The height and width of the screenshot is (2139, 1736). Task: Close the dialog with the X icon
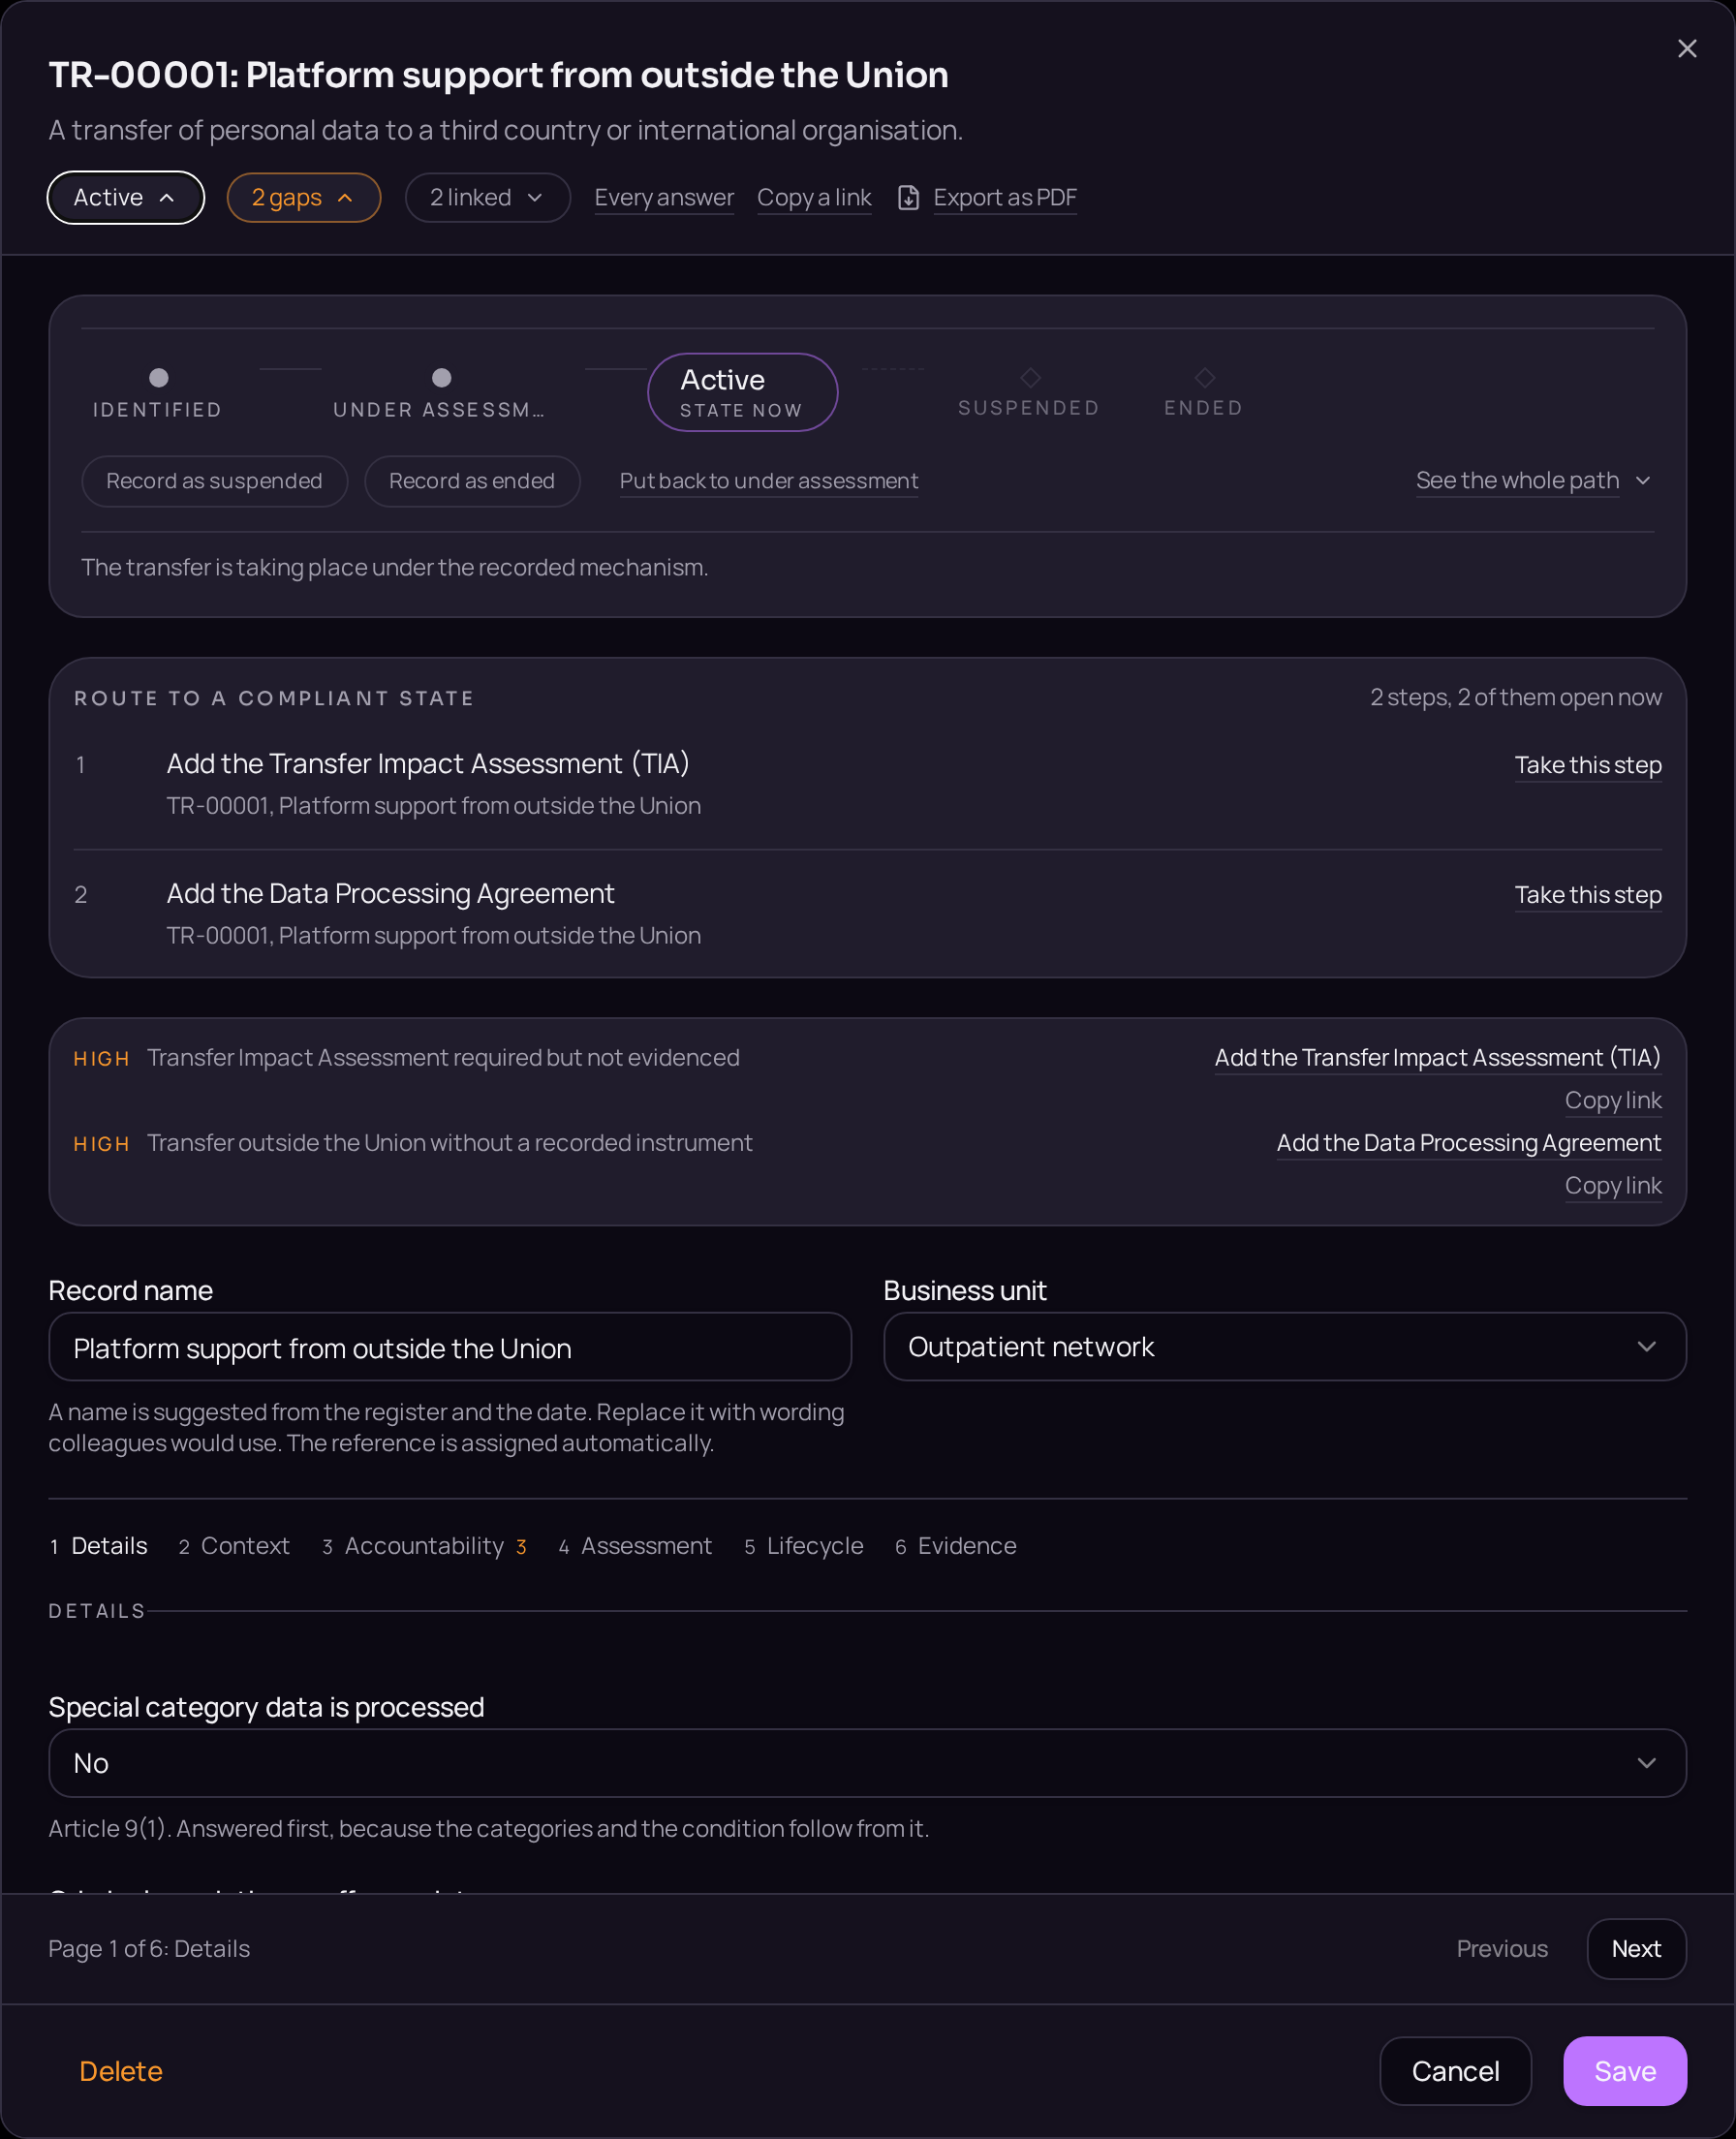[1687, 49]
